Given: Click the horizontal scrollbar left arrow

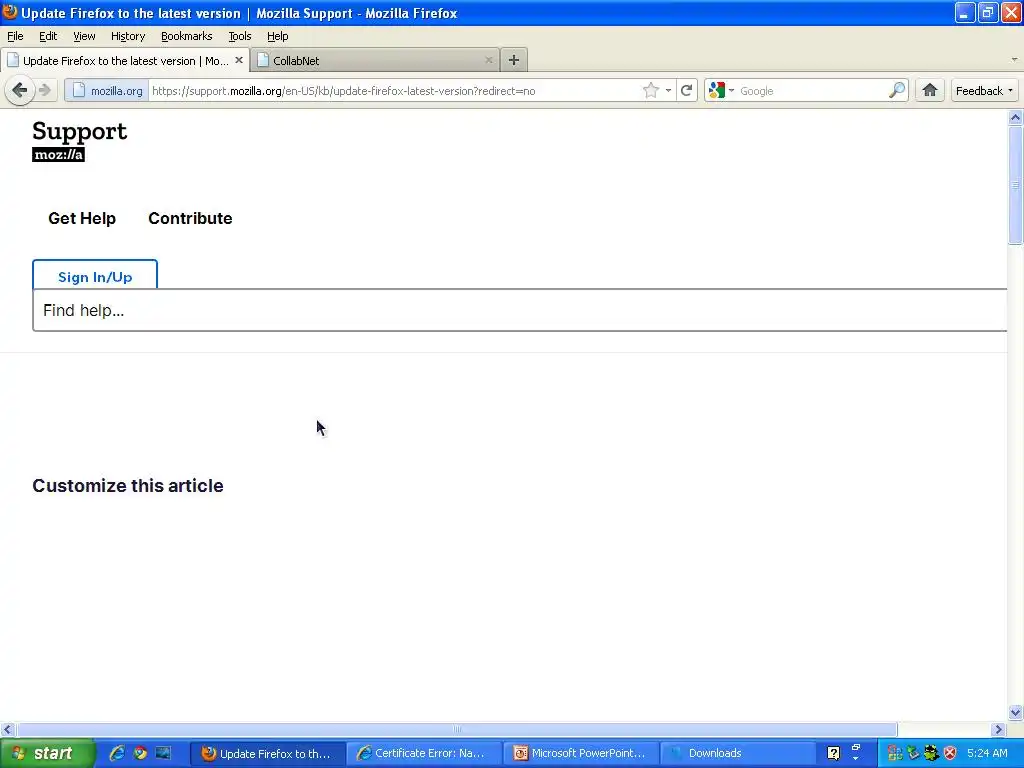Looking at the screenshot, I should click(x=8, y=729).
